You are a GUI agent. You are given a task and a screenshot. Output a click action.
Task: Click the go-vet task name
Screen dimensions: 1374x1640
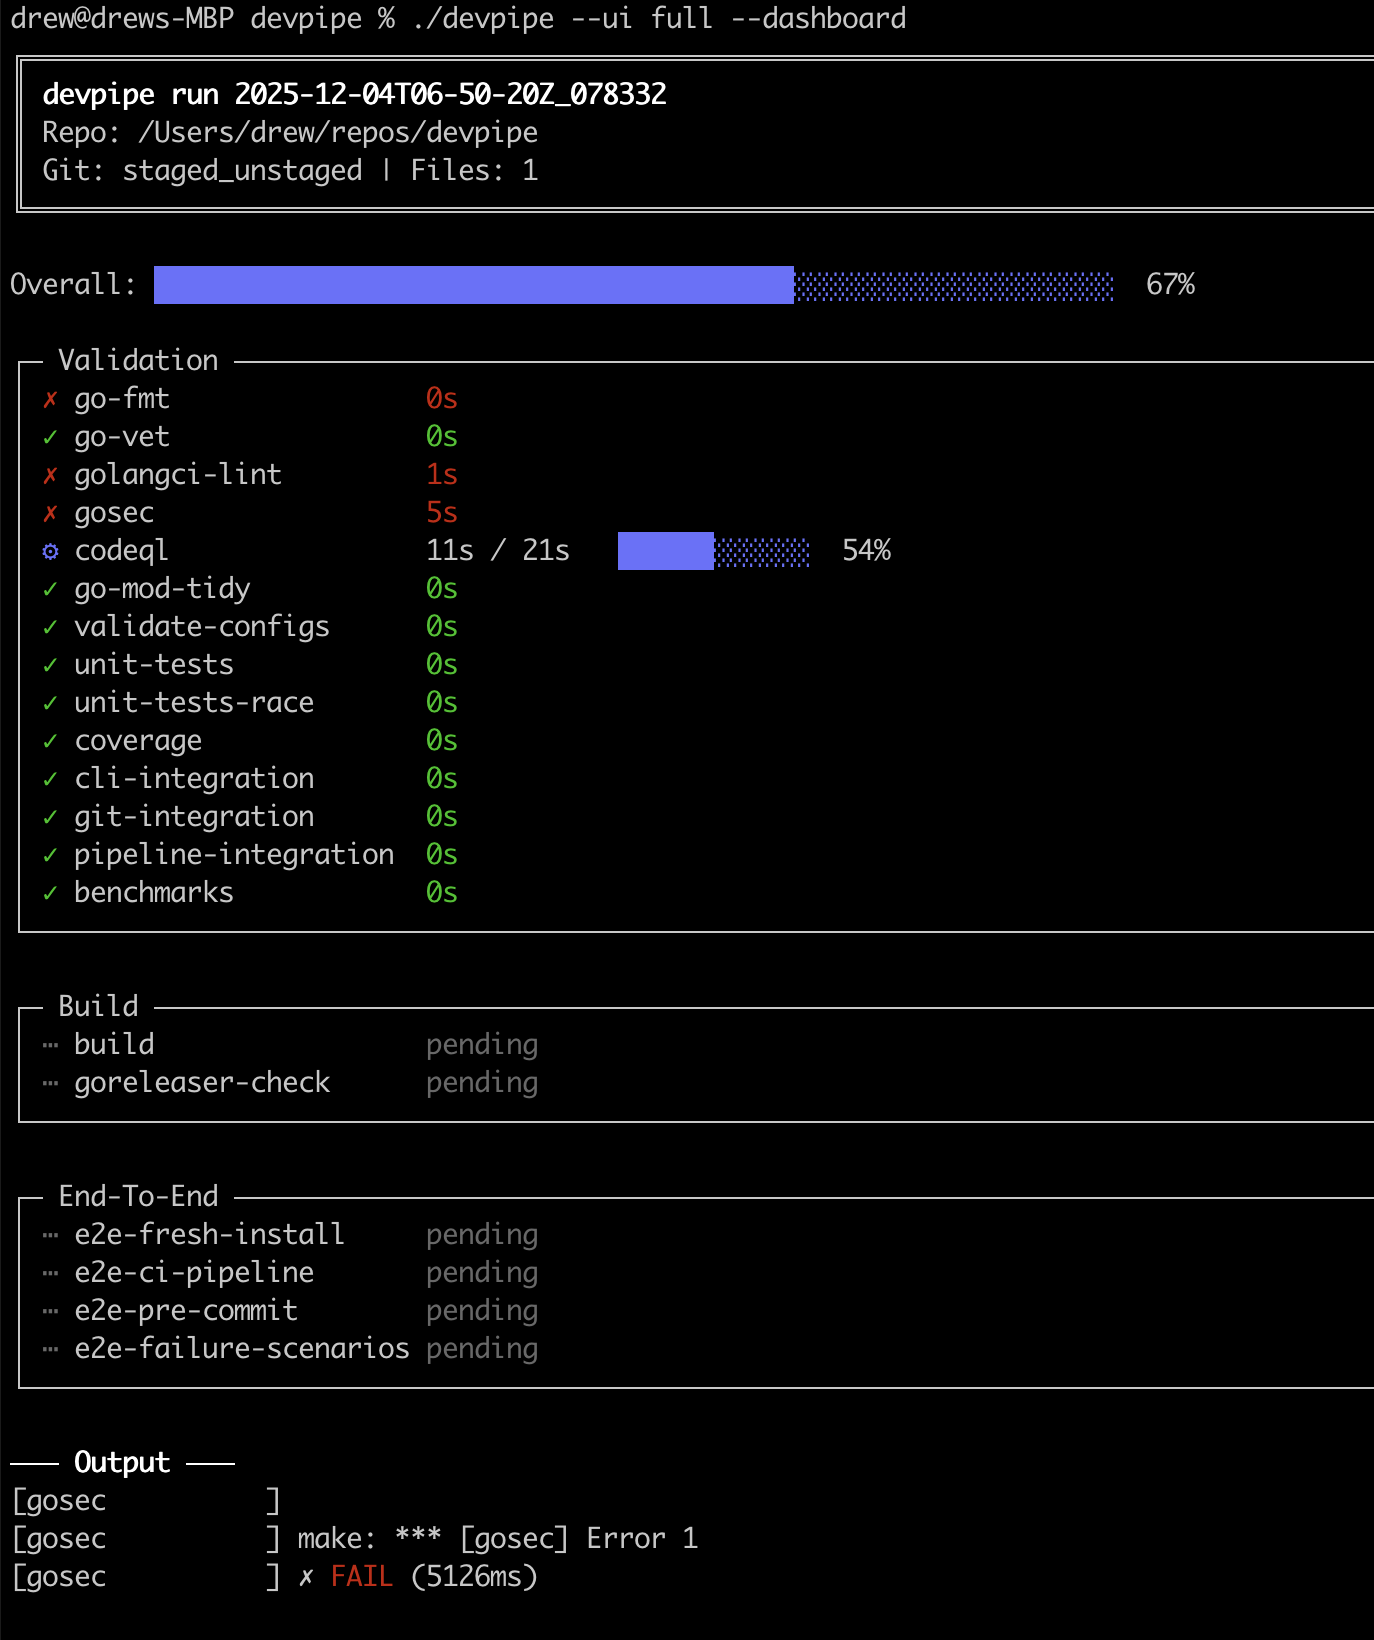point(122,437)
